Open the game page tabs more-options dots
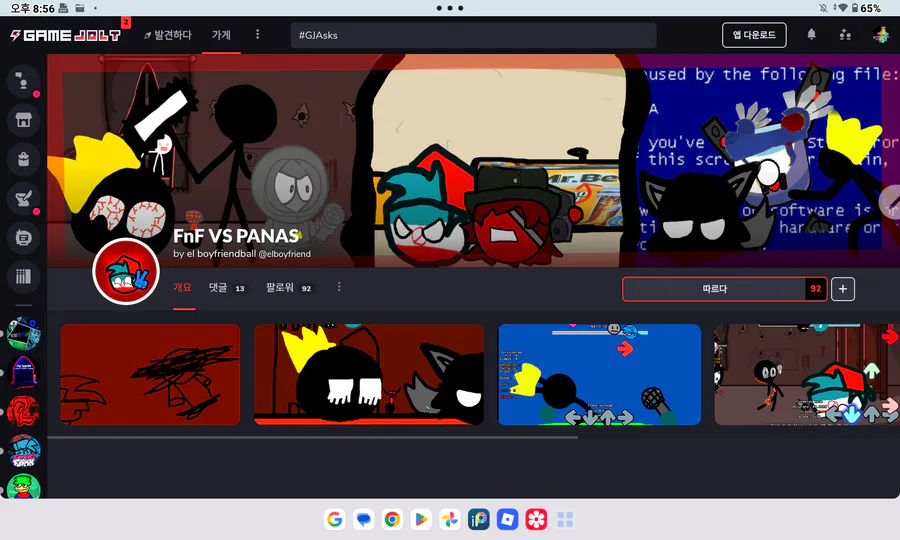 pos(339,287)
